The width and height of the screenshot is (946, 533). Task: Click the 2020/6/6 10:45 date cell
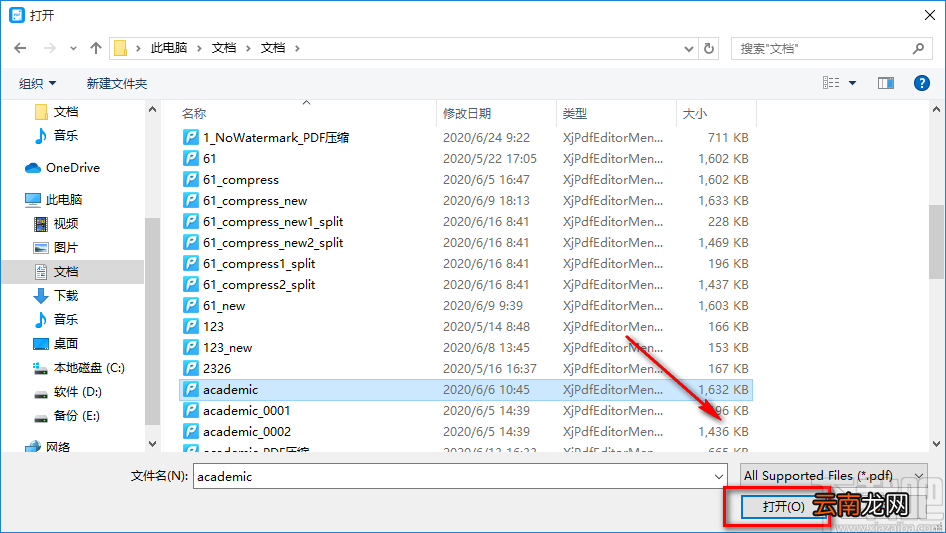click(x=486, y=389)
